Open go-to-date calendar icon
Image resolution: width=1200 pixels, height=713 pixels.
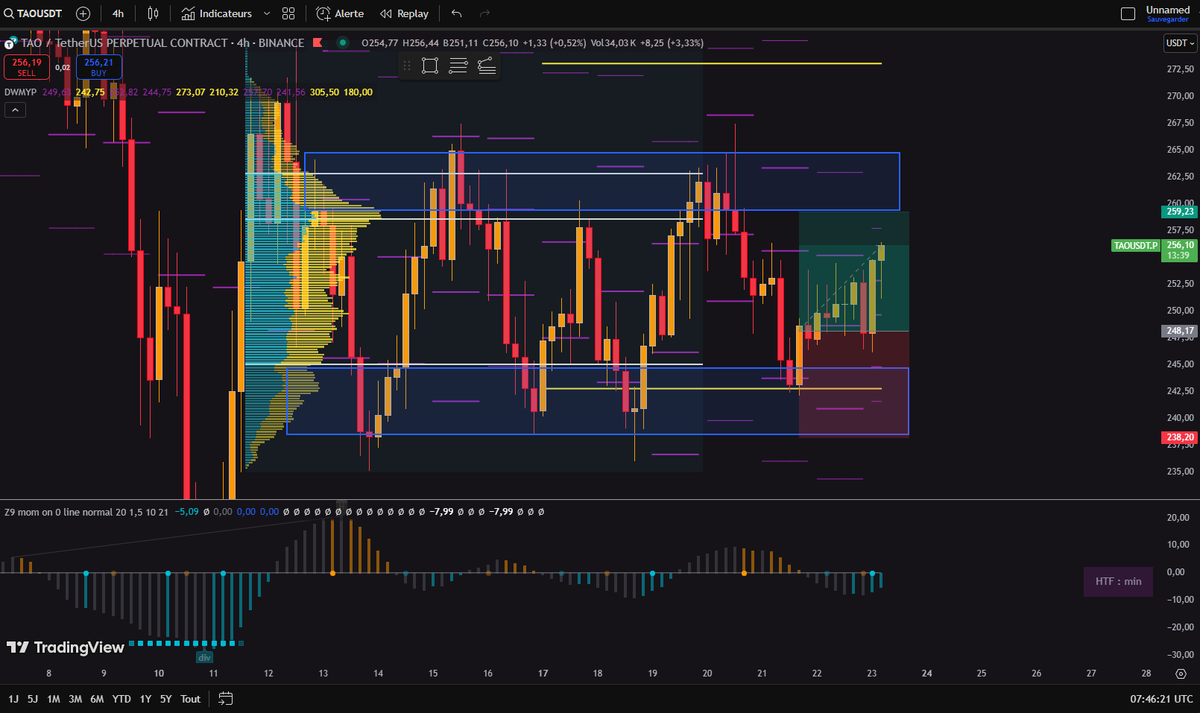coord(225,699)
